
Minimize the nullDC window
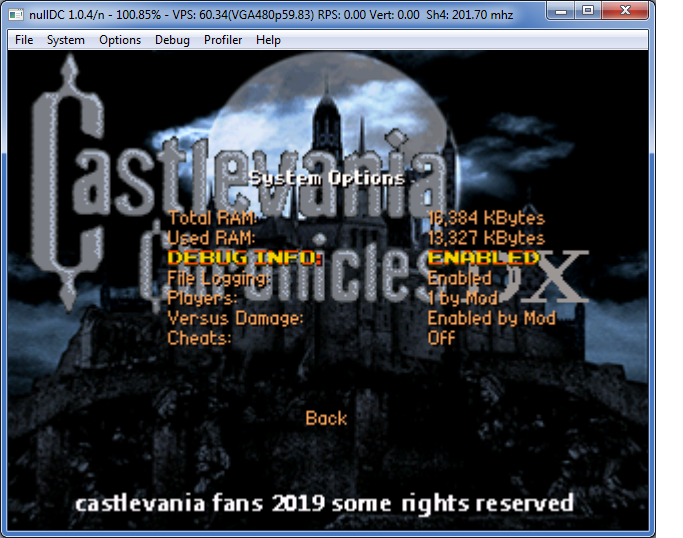[x=561, y=10]
